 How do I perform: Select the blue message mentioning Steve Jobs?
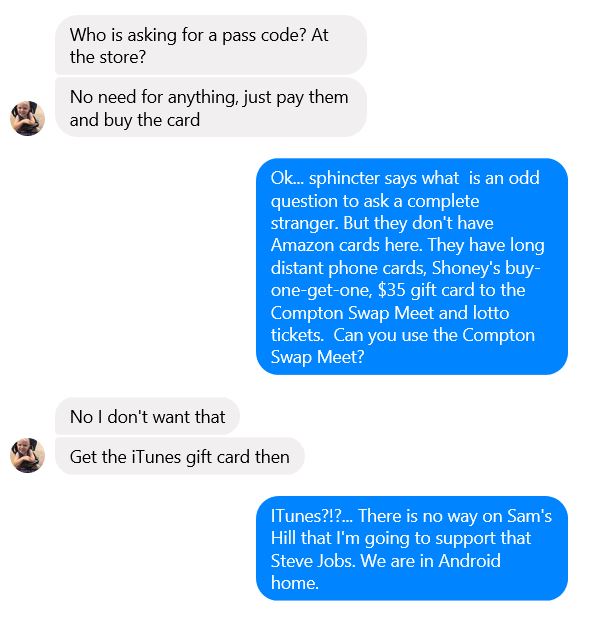(412, 548)
